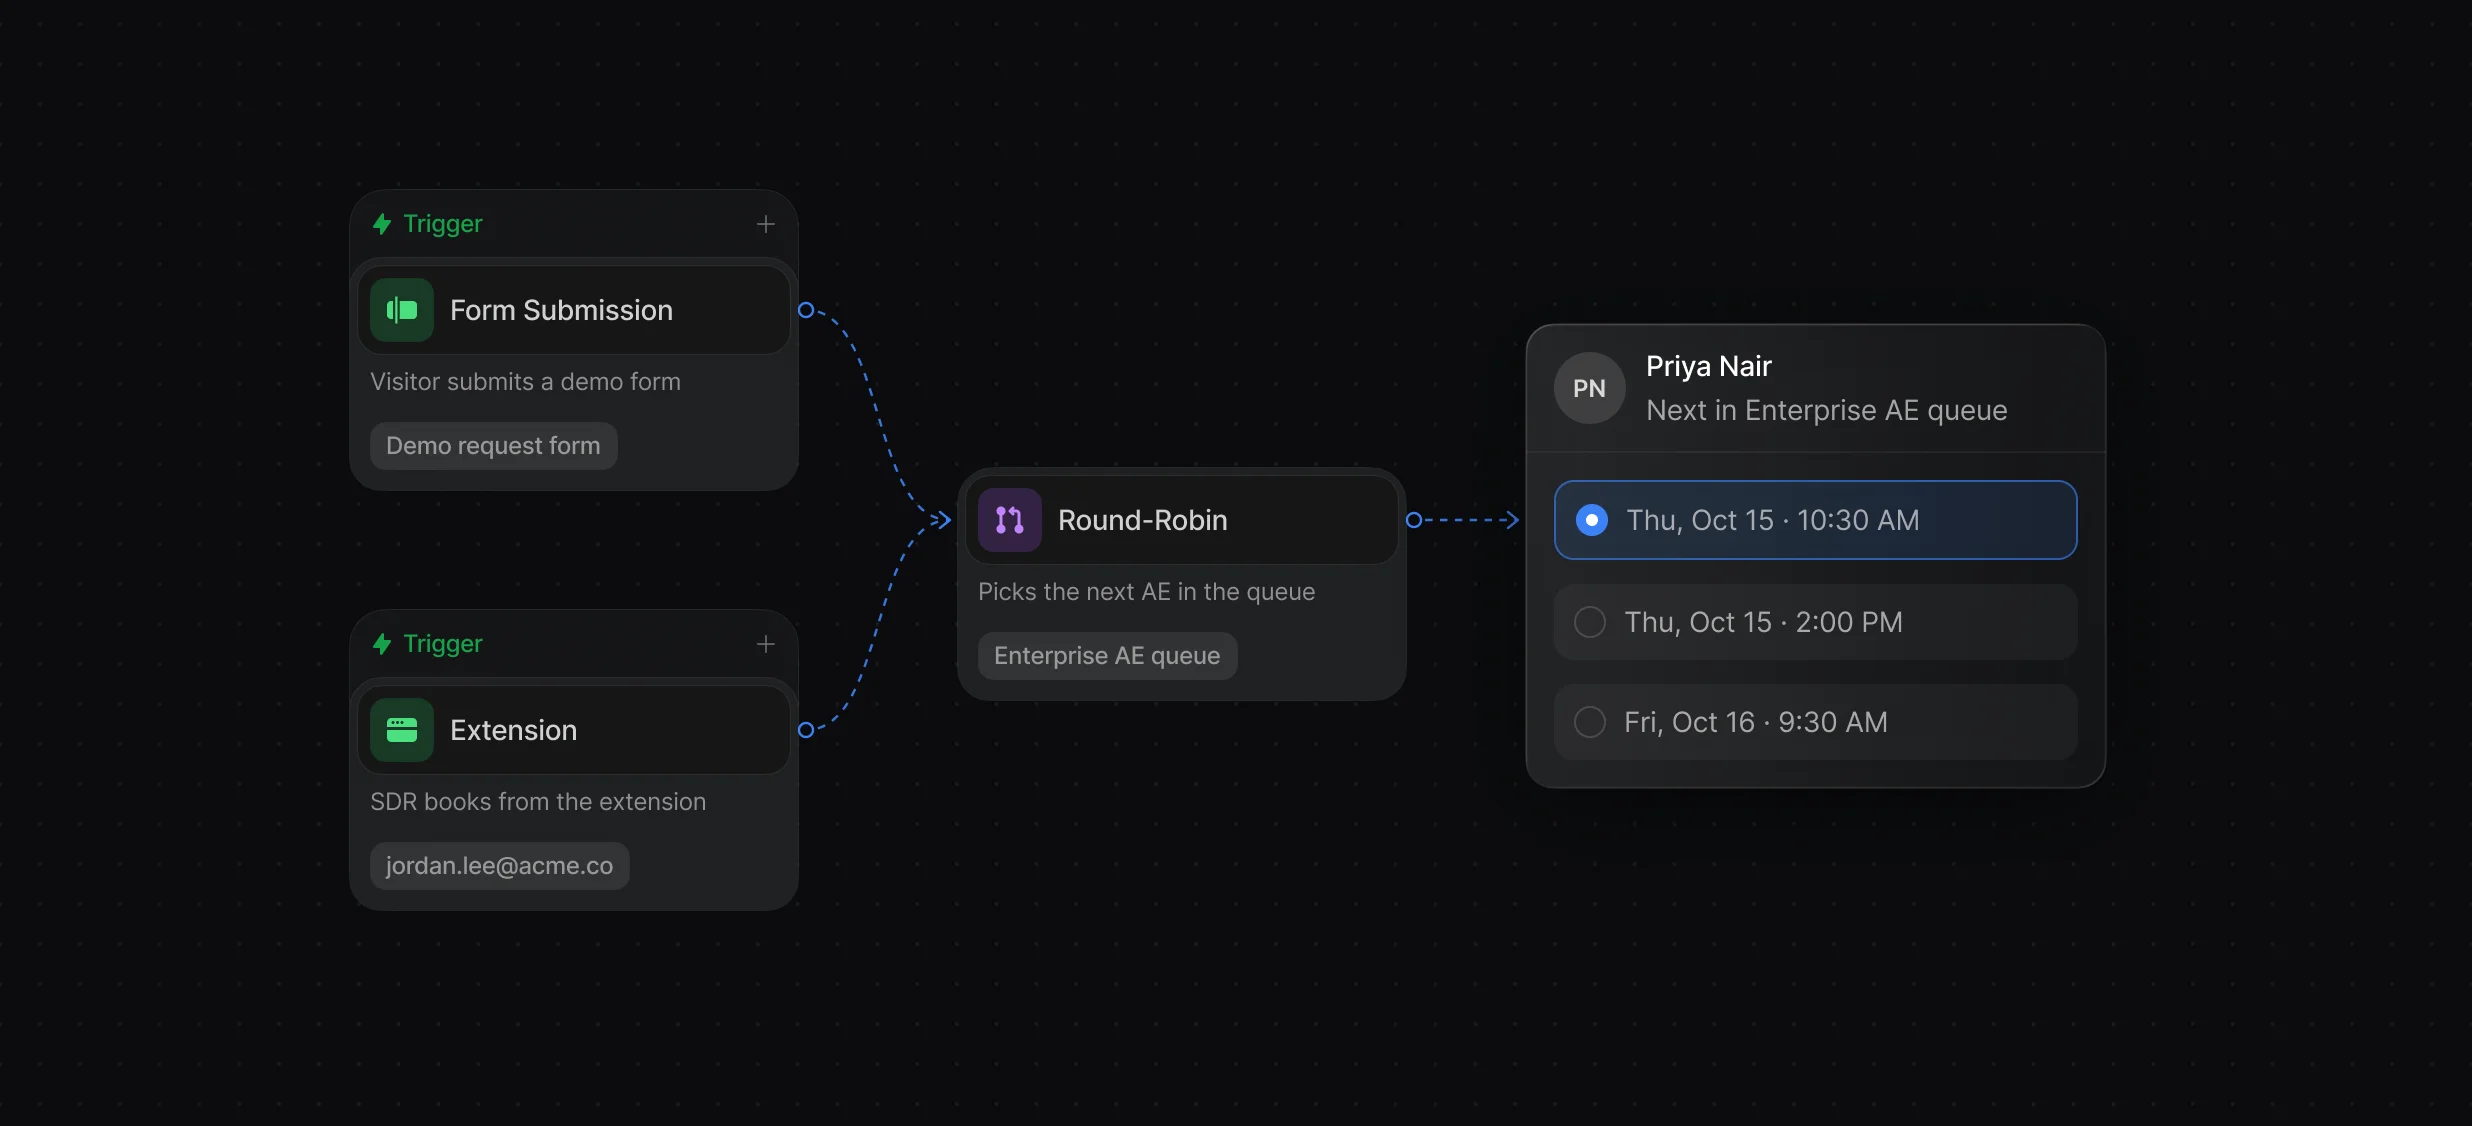Add a step to the Extension trigger
Viewport: 2472px width, 1126px height.
(x=766, y=644)
